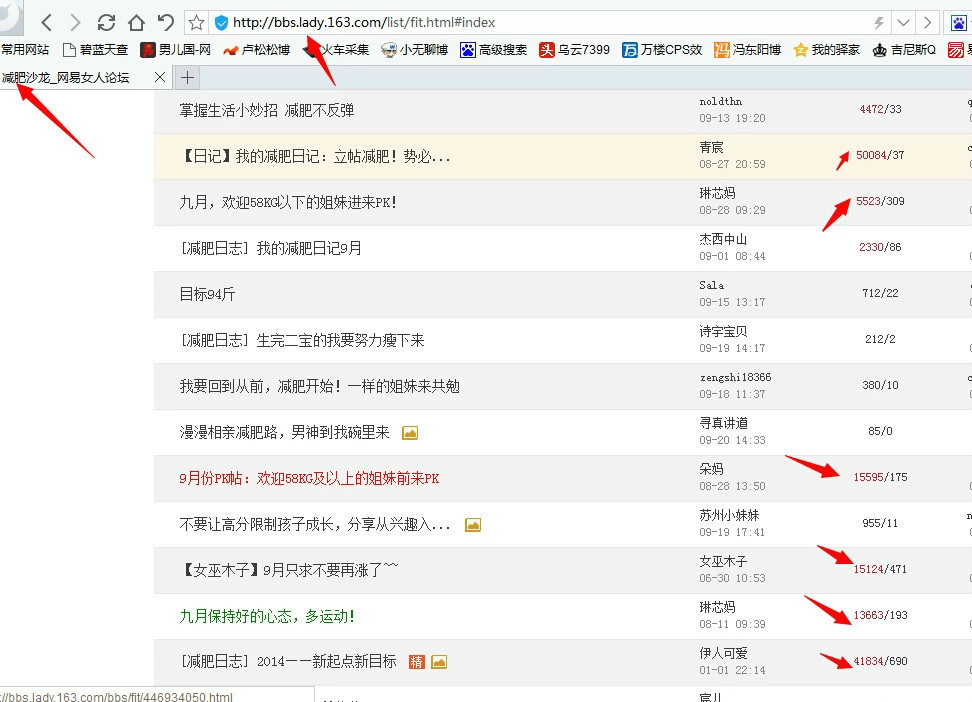Click the lightning speed-mode icon in address bar
The height and width of the screenshot is (702, 972).
879,22
